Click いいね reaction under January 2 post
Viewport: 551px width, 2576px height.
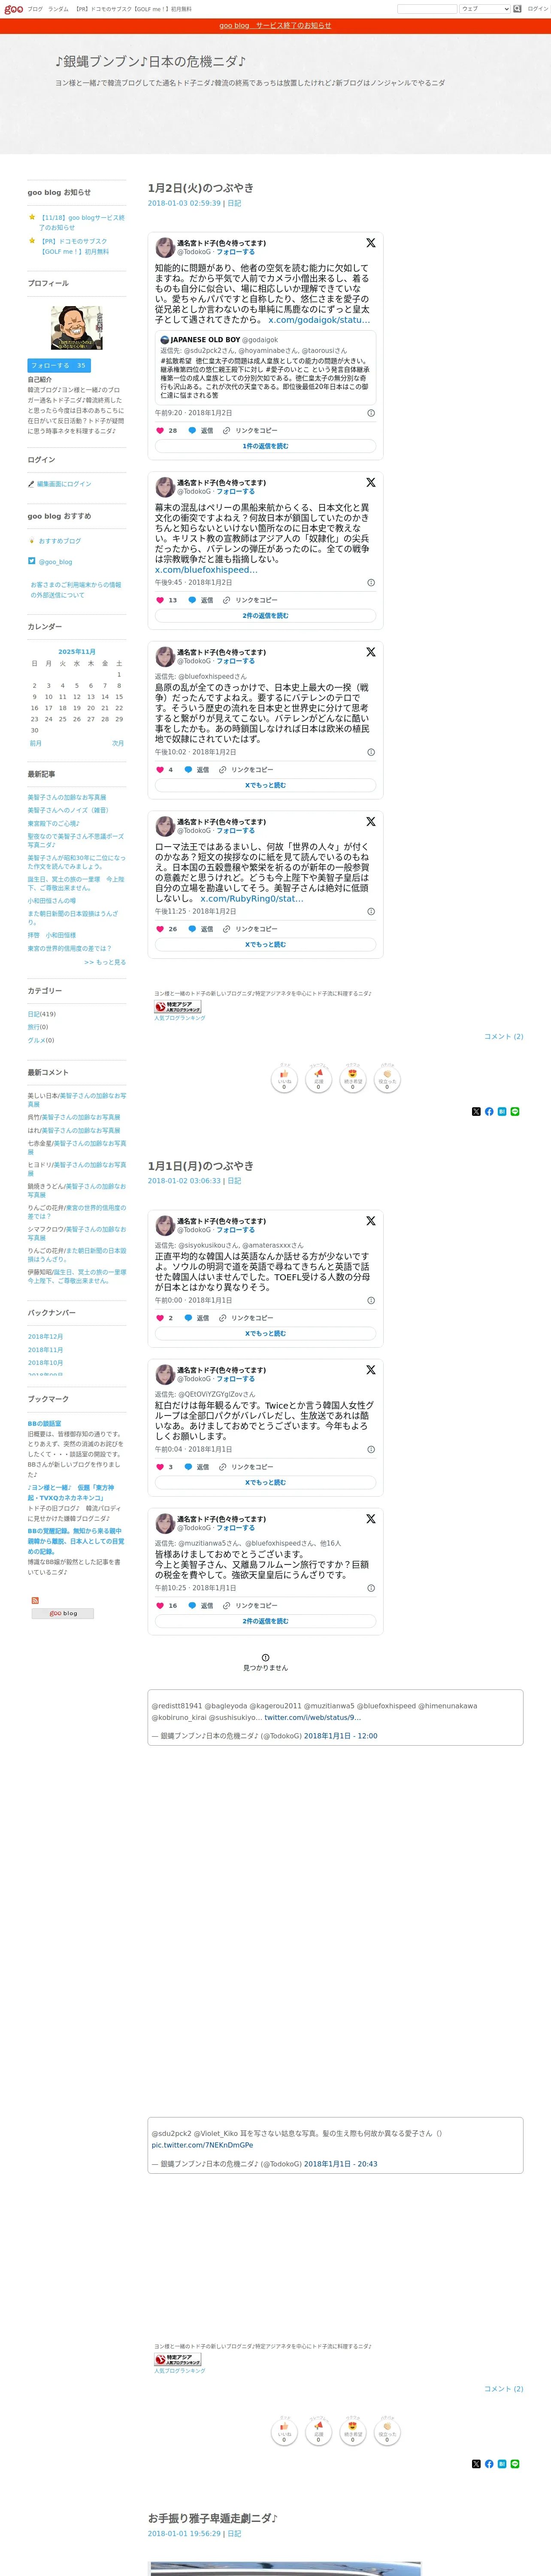click(284, 1079)
